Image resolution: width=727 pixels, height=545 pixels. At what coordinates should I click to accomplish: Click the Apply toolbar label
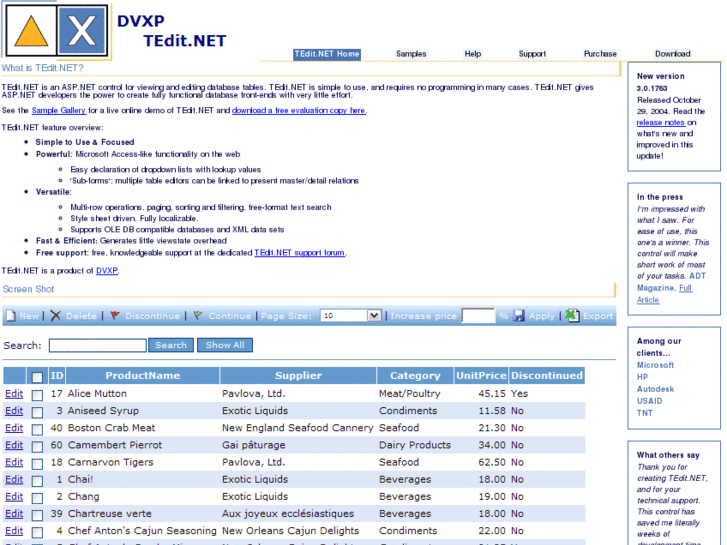(x=542, y=316)
